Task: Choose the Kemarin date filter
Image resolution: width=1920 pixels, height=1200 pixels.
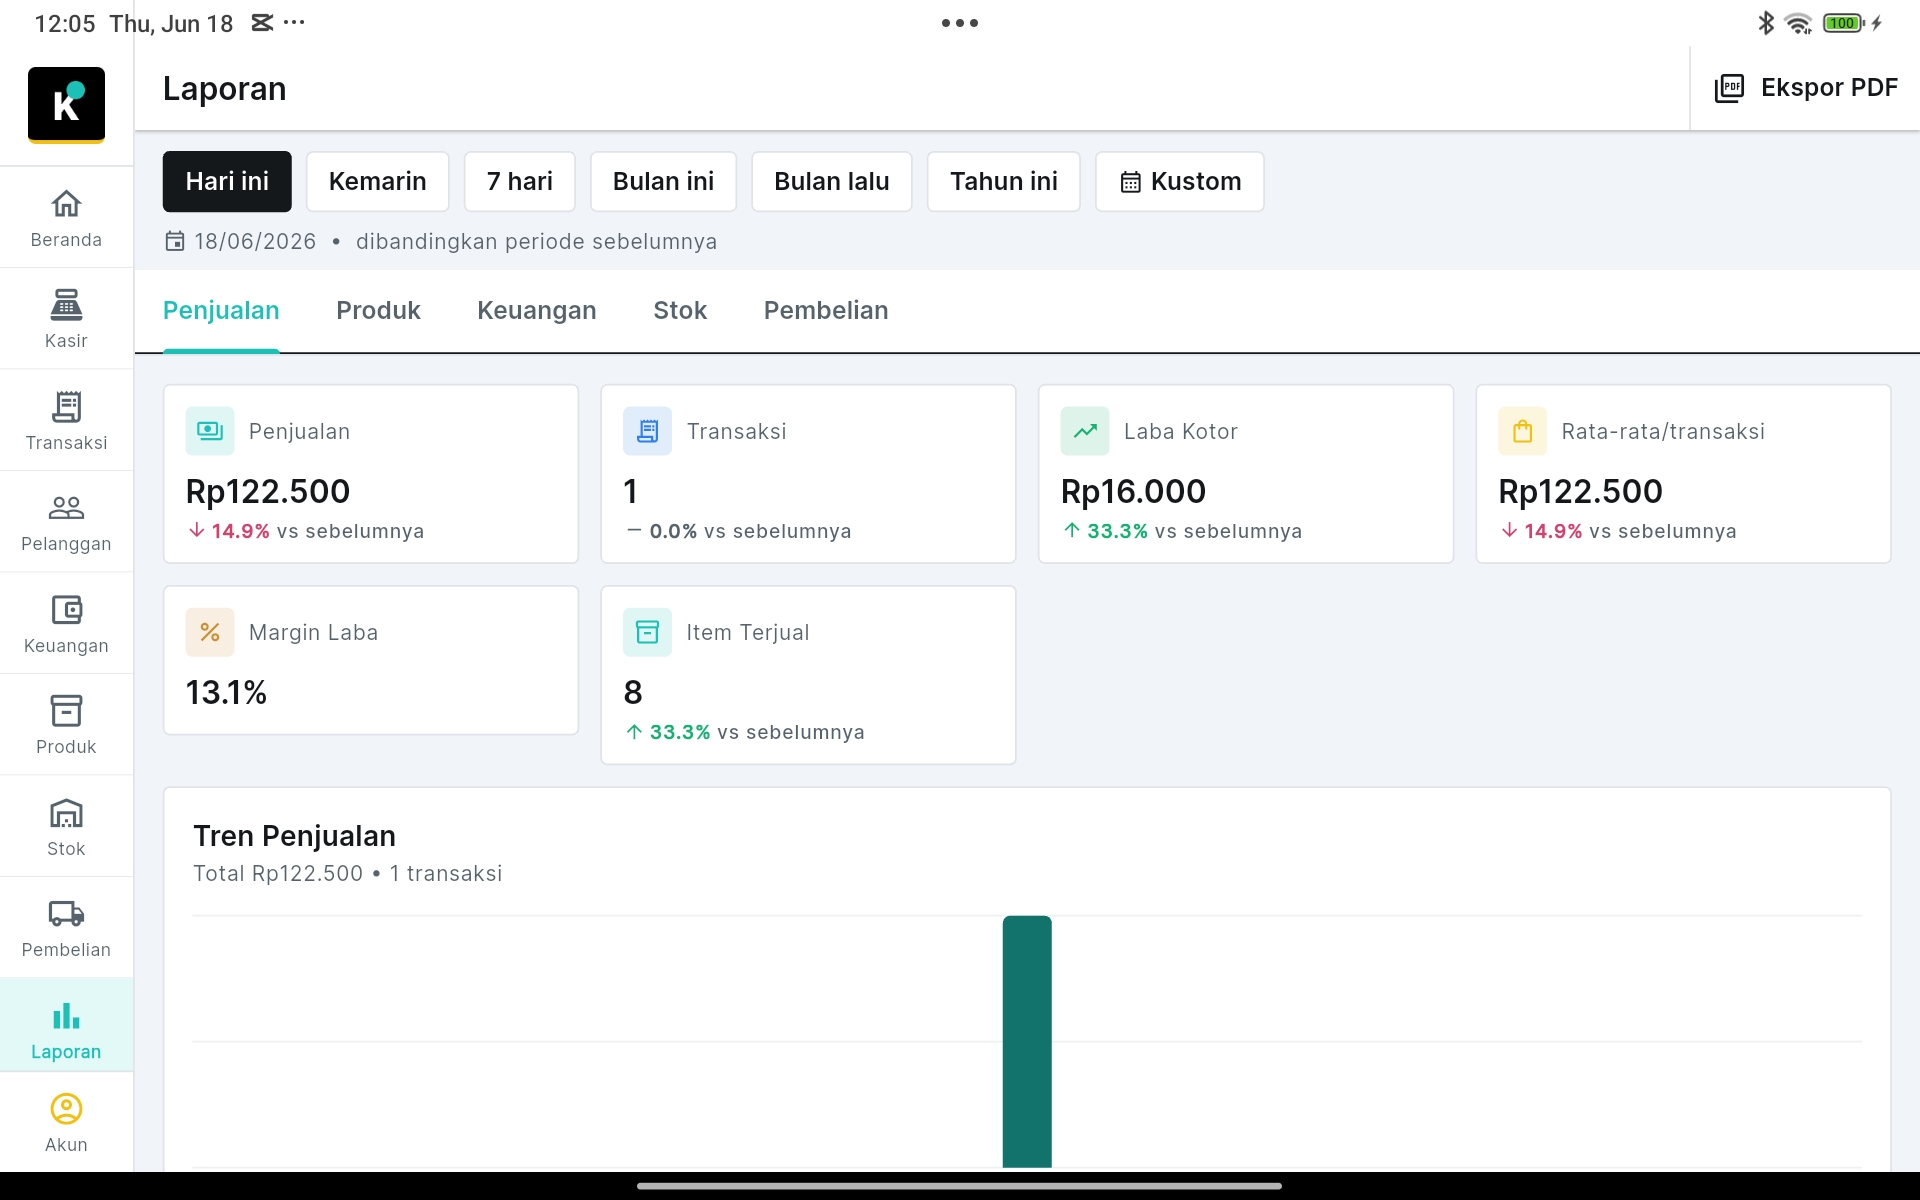Action: 378,181
